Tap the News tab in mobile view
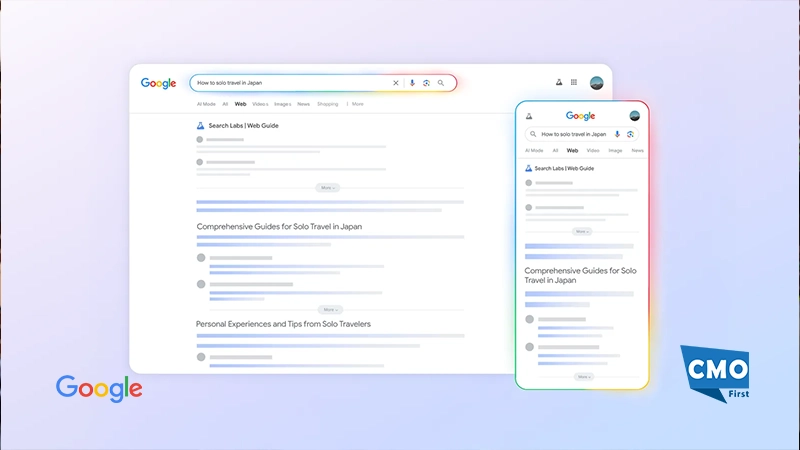Screen dimensions: 800x450 point(638,151)
